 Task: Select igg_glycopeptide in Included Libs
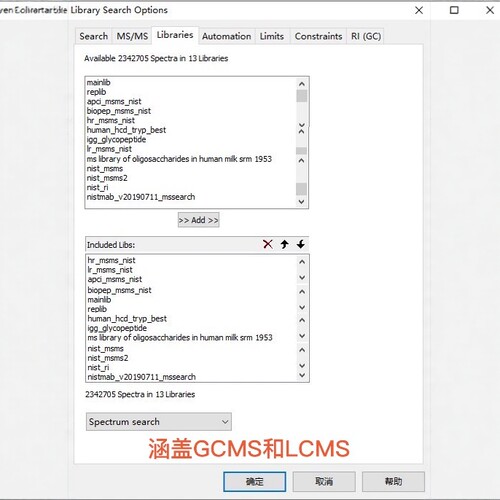coord(117,328)
